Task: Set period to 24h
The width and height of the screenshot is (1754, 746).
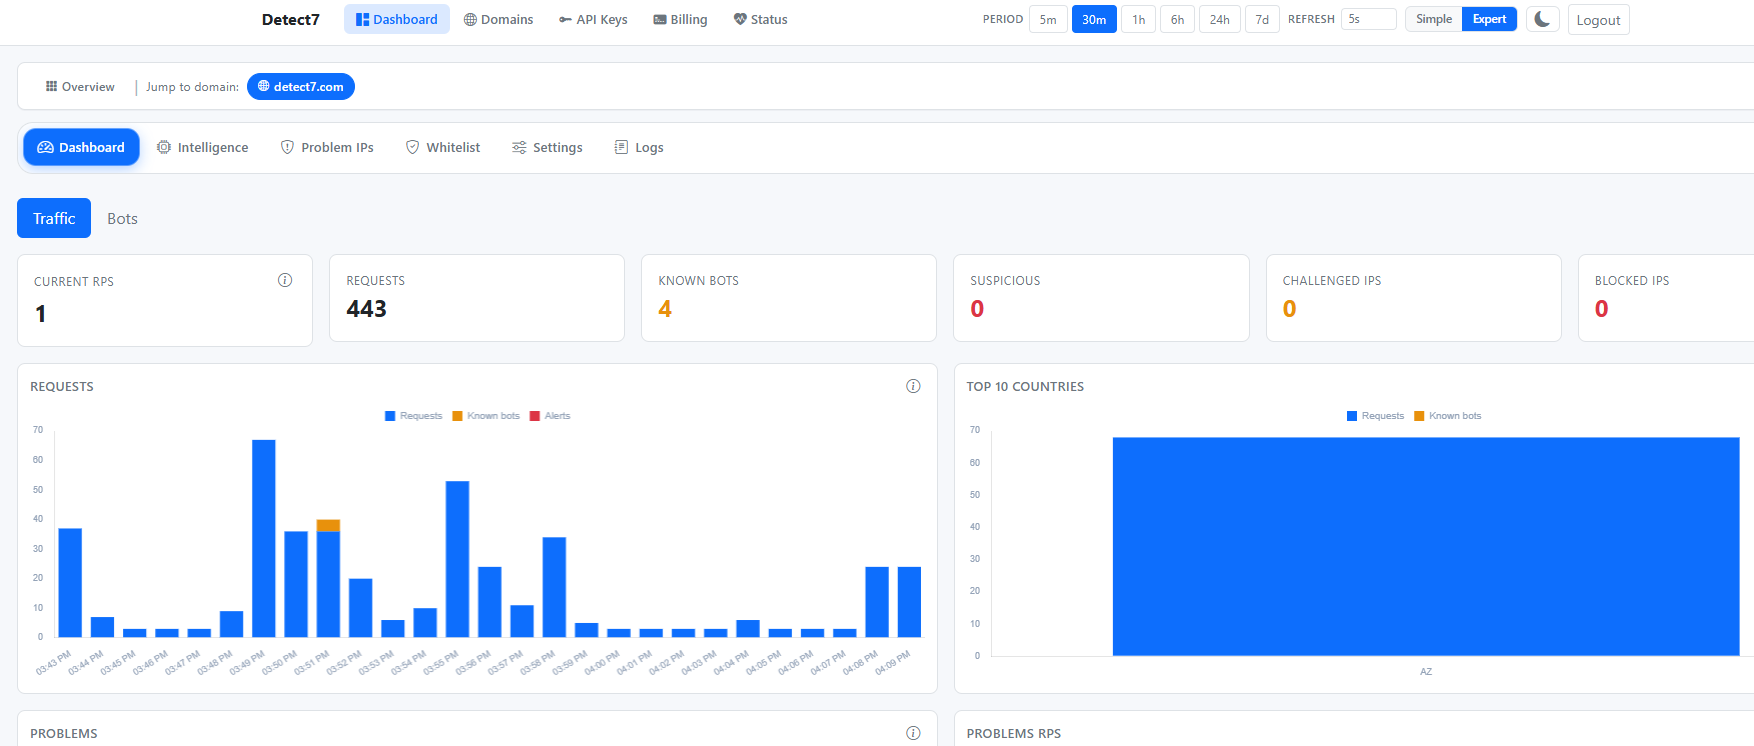Action: [1220, 19]
